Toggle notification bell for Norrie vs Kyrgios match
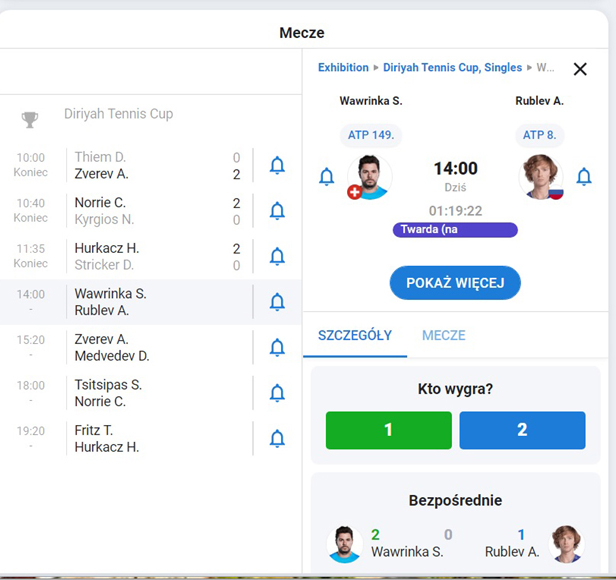Viewport: 616px width, 580px height. 278,211
